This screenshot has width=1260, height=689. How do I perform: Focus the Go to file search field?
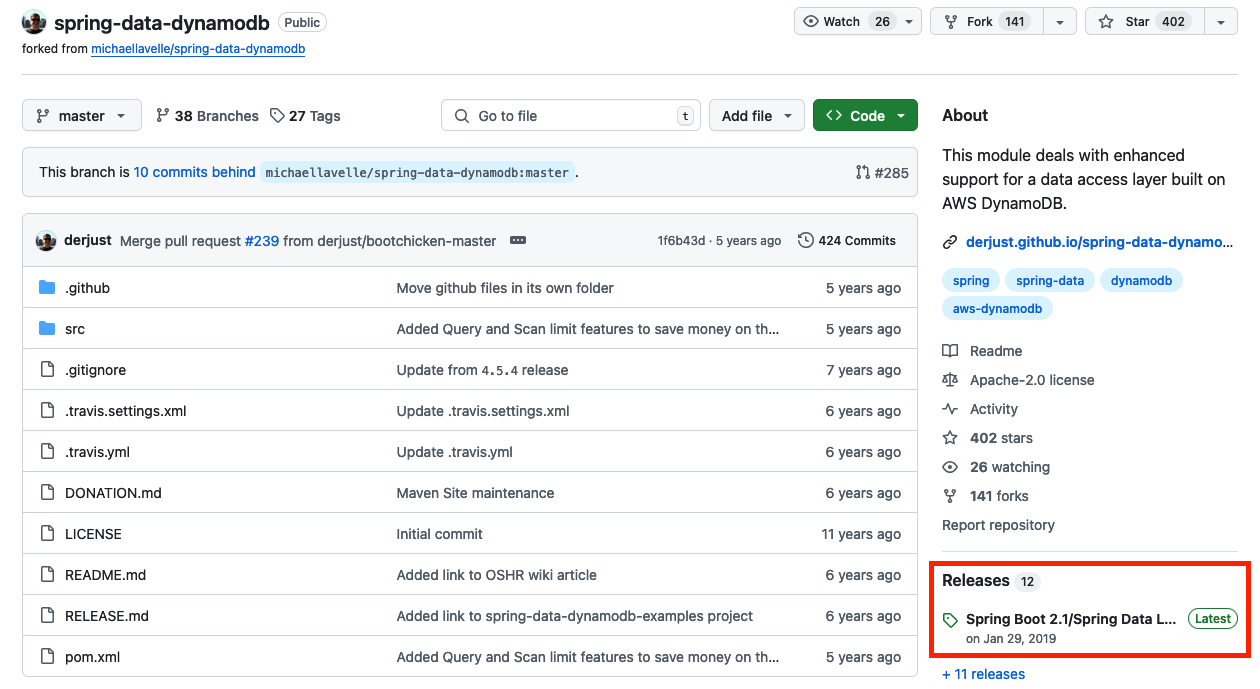pyautogui.click(x=571, y=116)
